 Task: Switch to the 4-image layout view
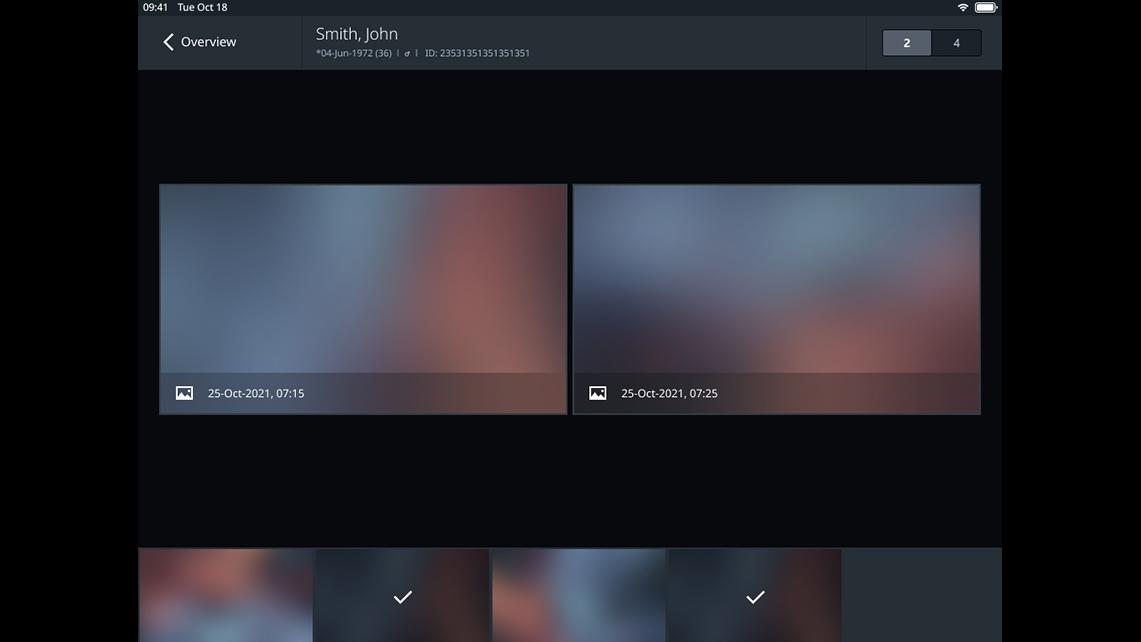[x=956, y=43]
